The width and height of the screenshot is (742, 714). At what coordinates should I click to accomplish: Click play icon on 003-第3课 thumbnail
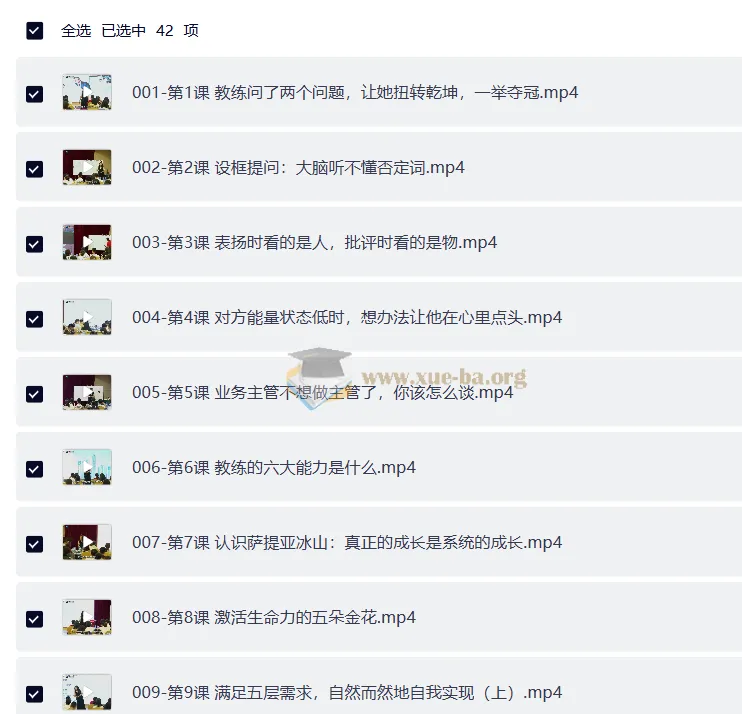[x=87, y=242]
